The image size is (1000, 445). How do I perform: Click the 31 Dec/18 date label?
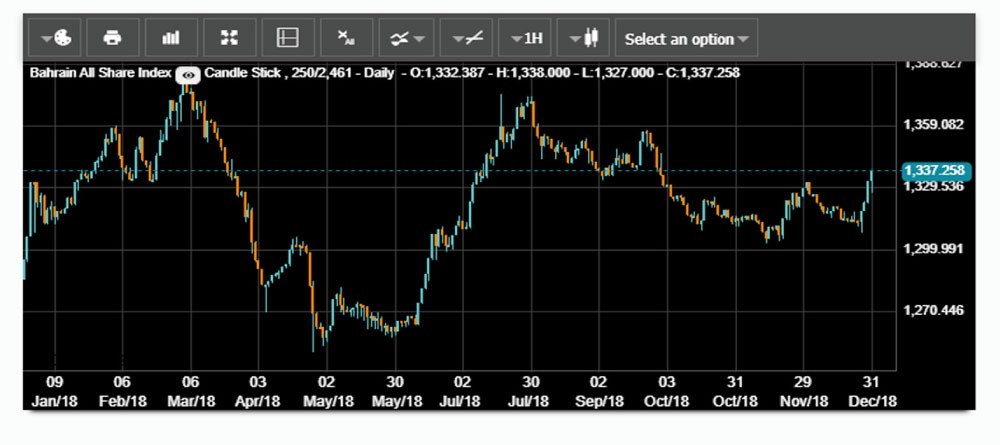pyautogui.click(x=871, y=391)
